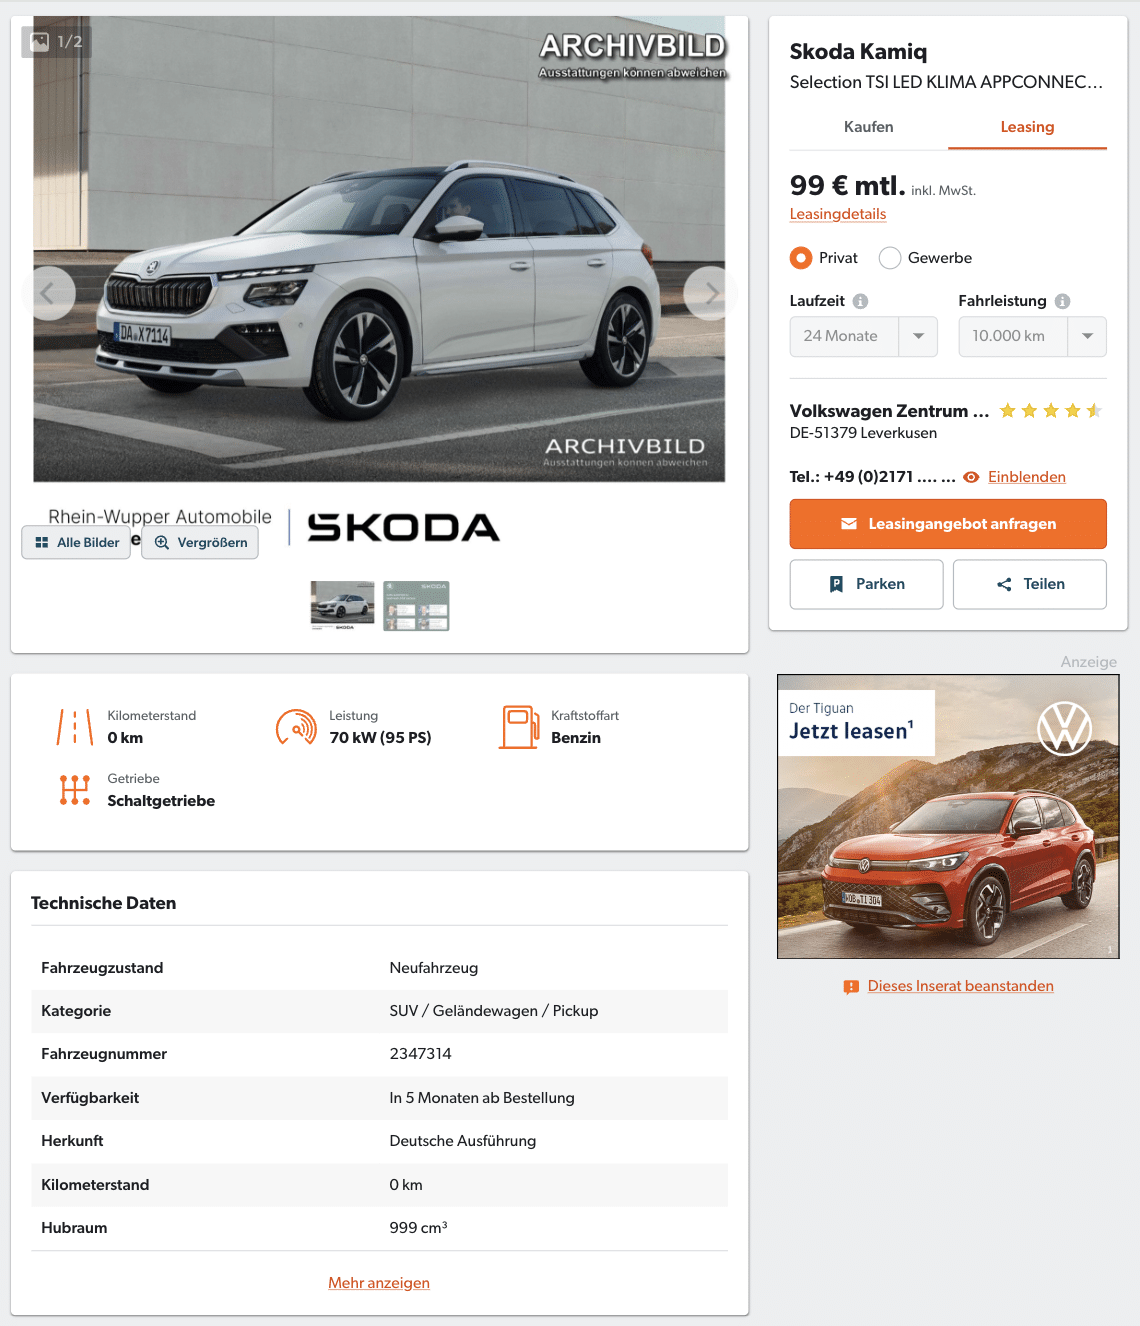This screenshot has height=1326, width=1140.
Task: Click the previous image arrow on car photo
Action: (48, 293)
